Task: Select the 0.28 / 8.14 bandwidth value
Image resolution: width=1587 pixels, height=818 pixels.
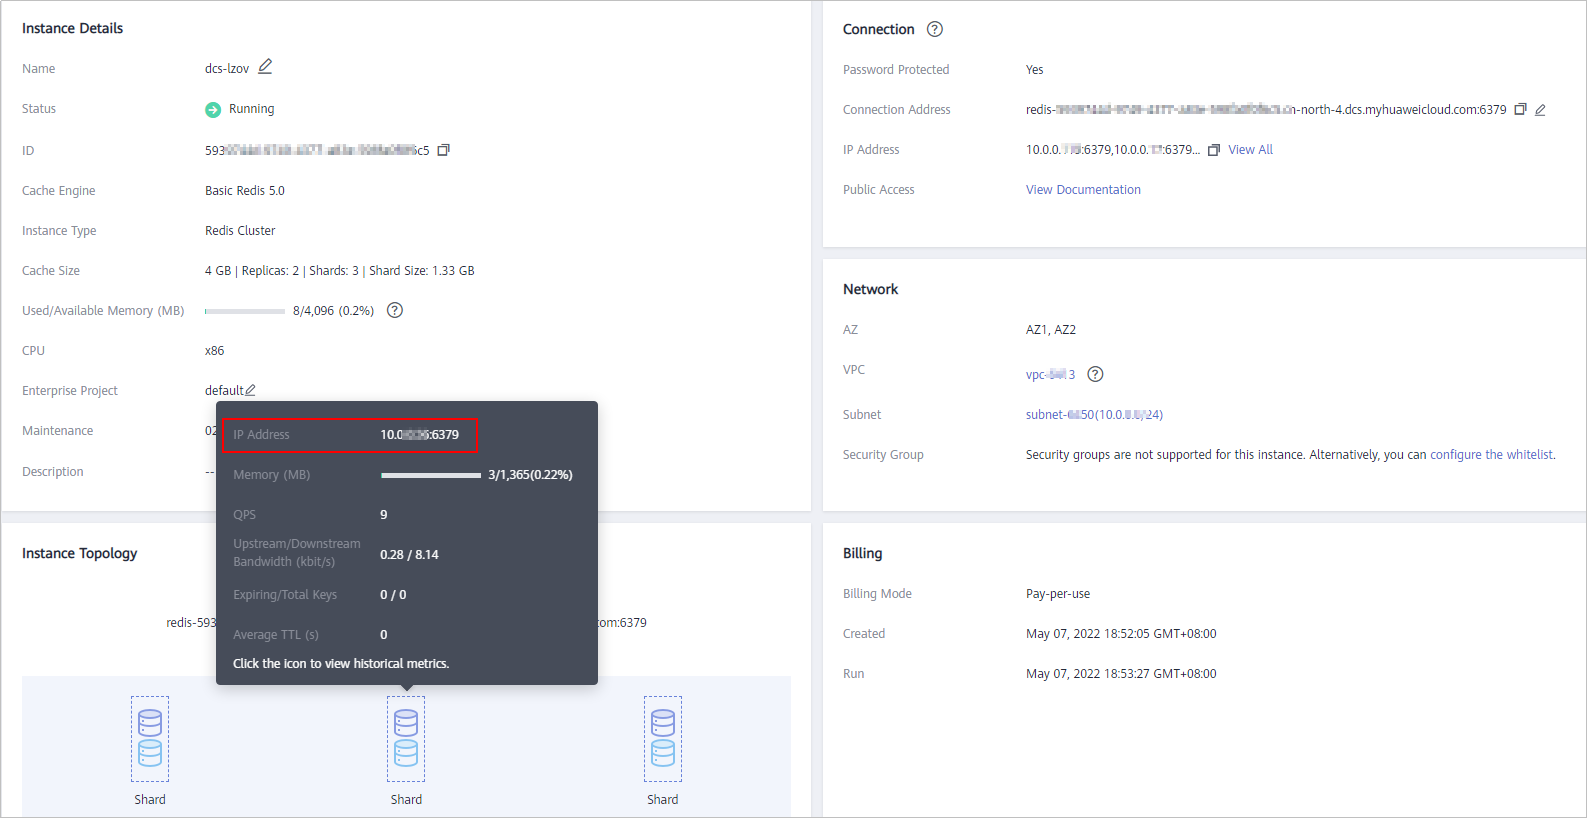Action: point(409,555)
